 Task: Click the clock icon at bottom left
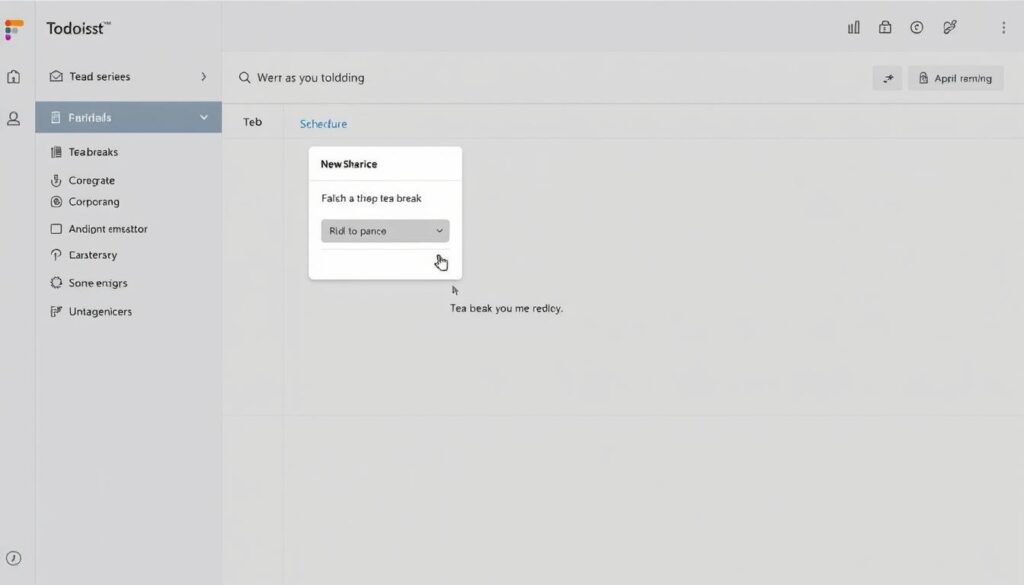tap(14, 559)
